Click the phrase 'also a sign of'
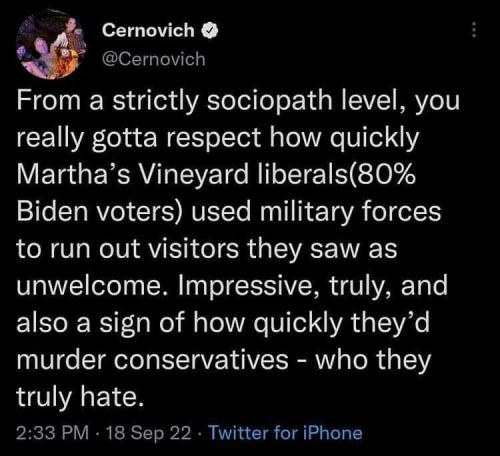 101,323
